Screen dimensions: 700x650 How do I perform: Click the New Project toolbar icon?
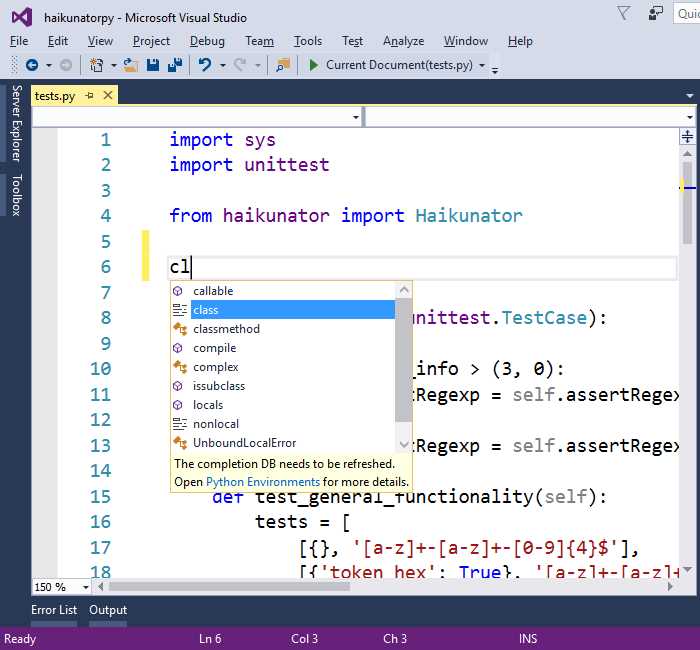click(x=96, y=65)
